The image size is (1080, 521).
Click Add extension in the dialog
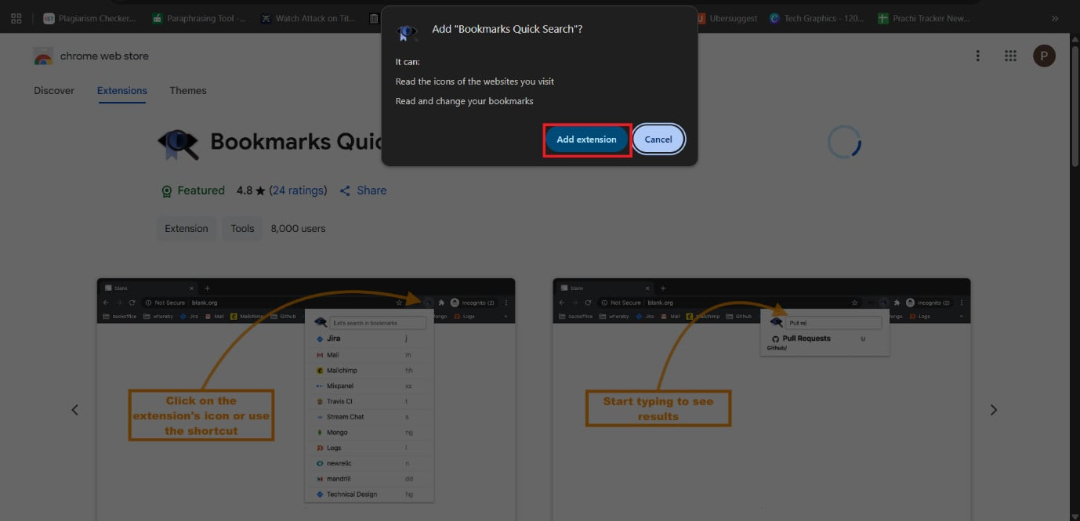click(x=587, y=140)
